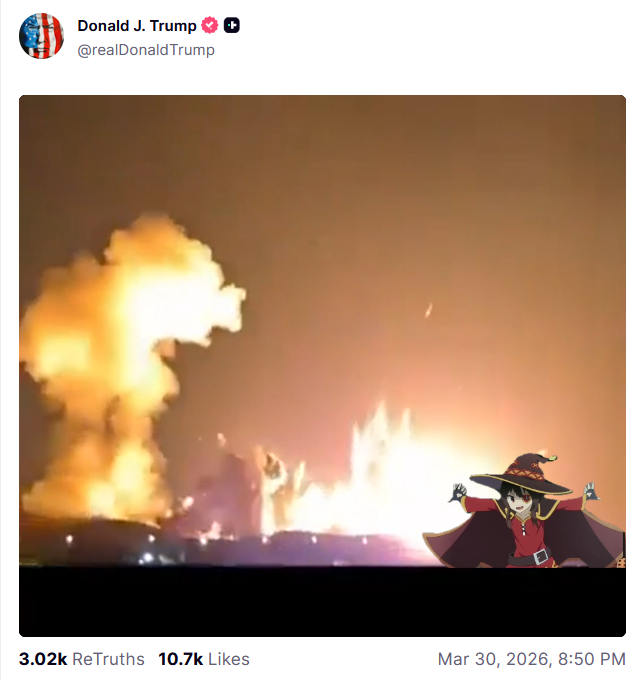Click the red verified checkmark badge
Viewport: 640px width, 680px height.
(x=210, y=26)
